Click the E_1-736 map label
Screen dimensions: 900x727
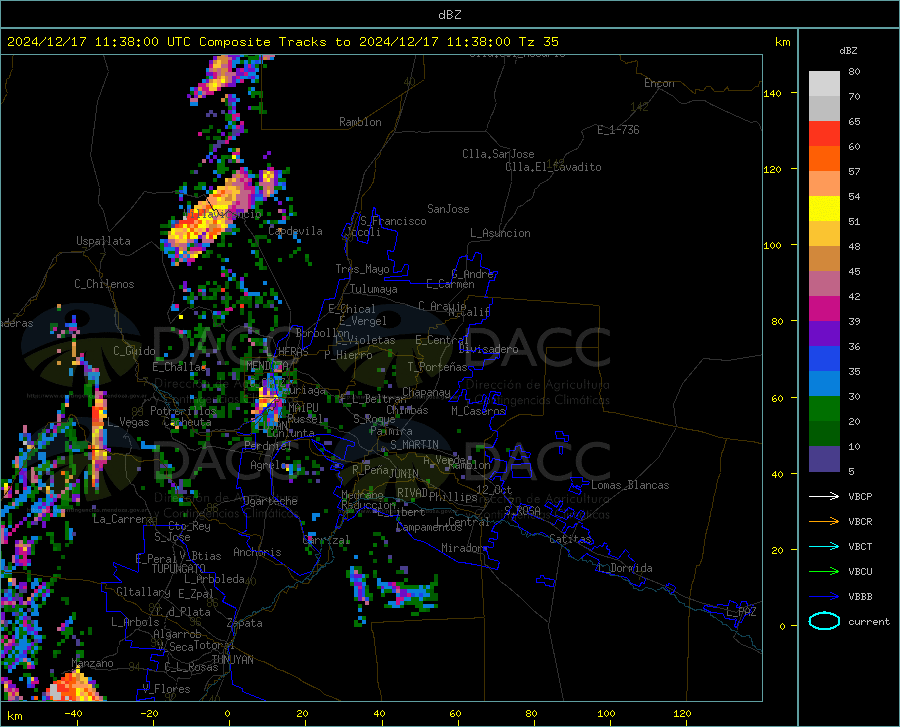pos(618,130)
